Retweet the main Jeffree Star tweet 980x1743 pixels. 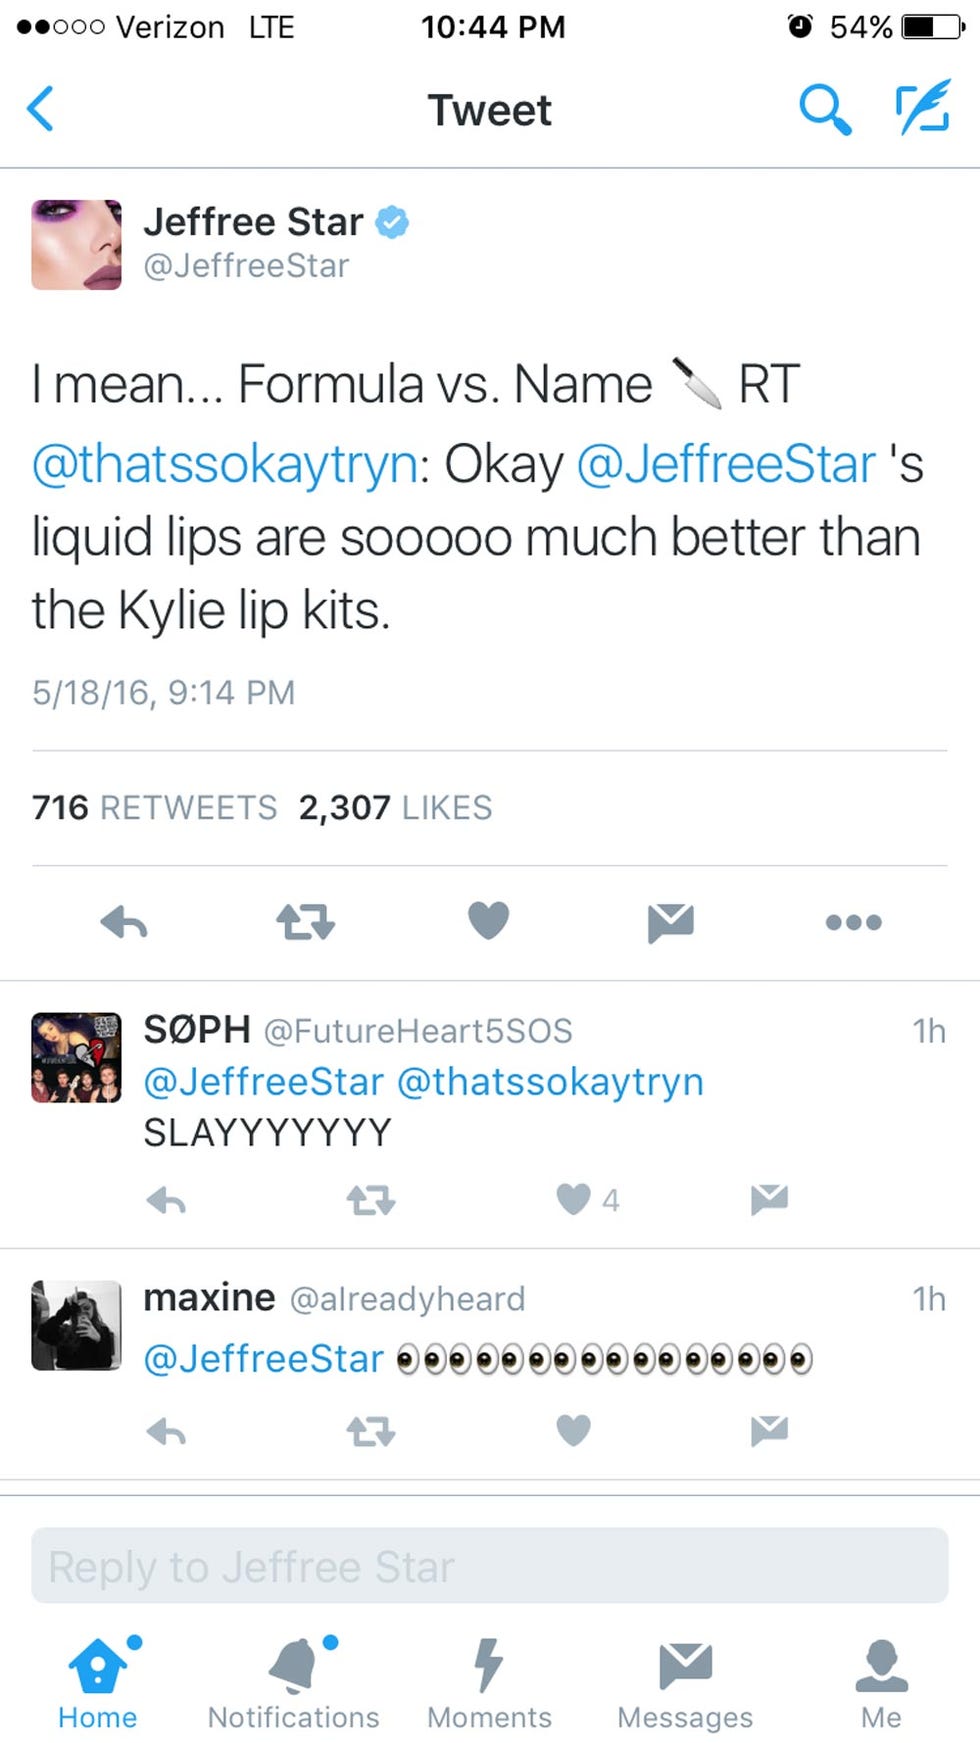(305, 922)
